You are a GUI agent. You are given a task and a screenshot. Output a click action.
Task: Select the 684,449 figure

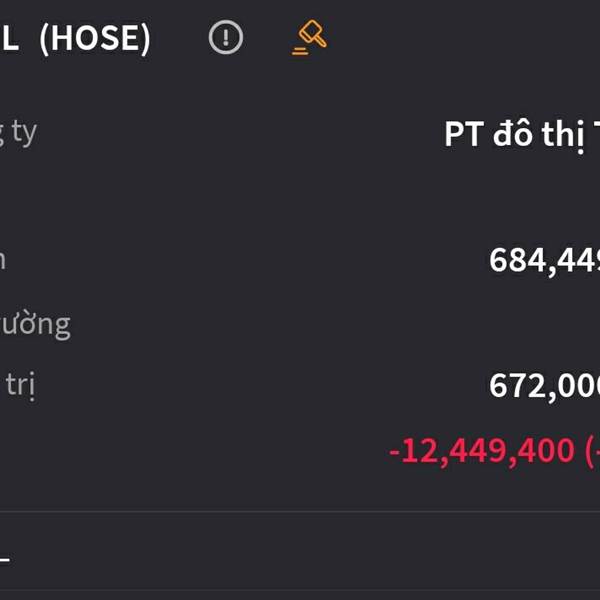[x=544, y=260]
